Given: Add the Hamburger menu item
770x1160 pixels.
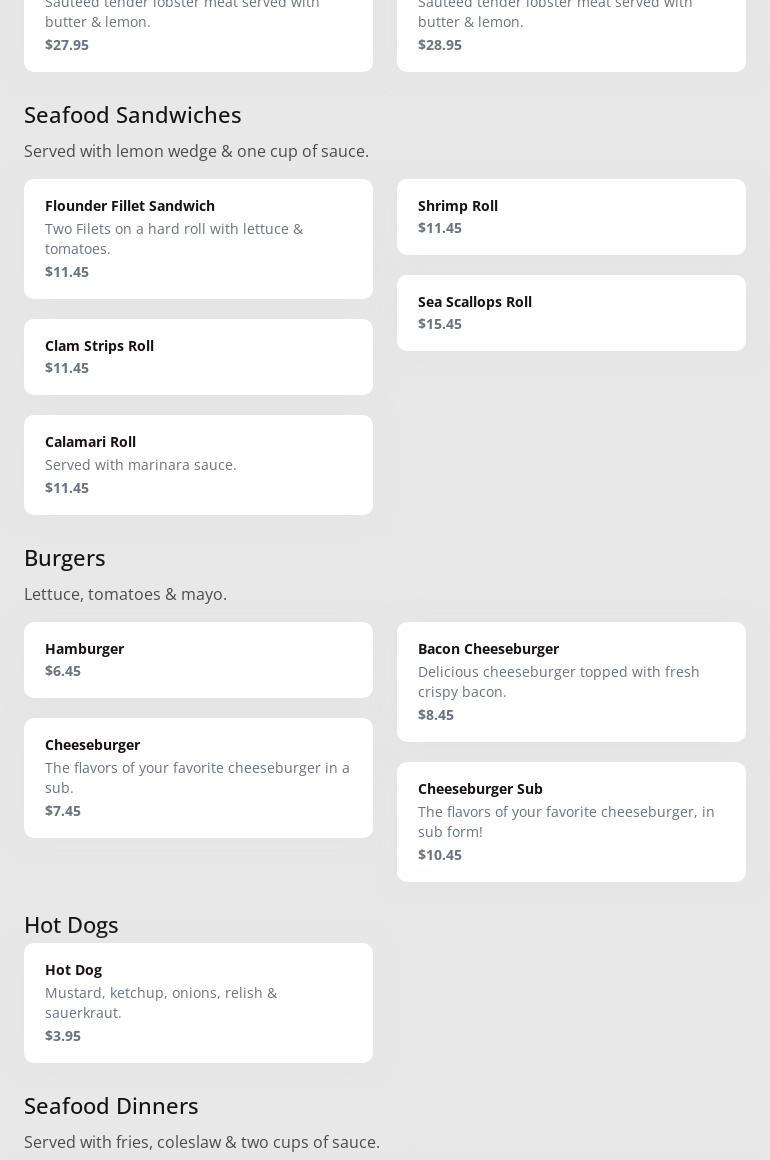Looking at the screenshot, I should [198, 659].
